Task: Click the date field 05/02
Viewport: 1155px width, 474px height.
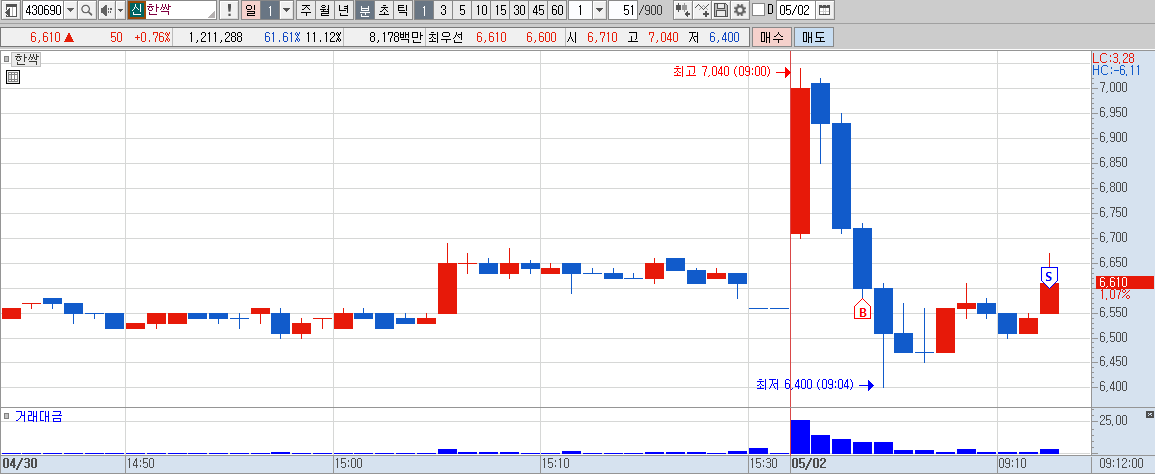Action: tap(796, 10)
